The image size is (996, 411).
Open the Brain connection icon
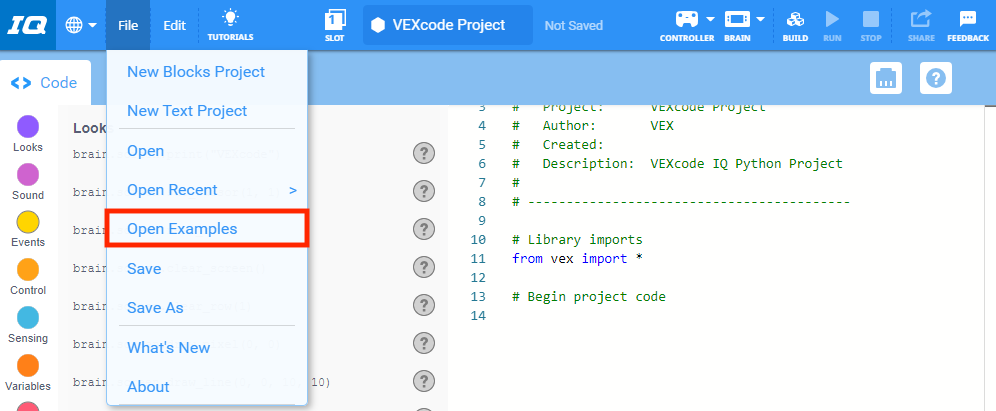[x=737, y=20]
